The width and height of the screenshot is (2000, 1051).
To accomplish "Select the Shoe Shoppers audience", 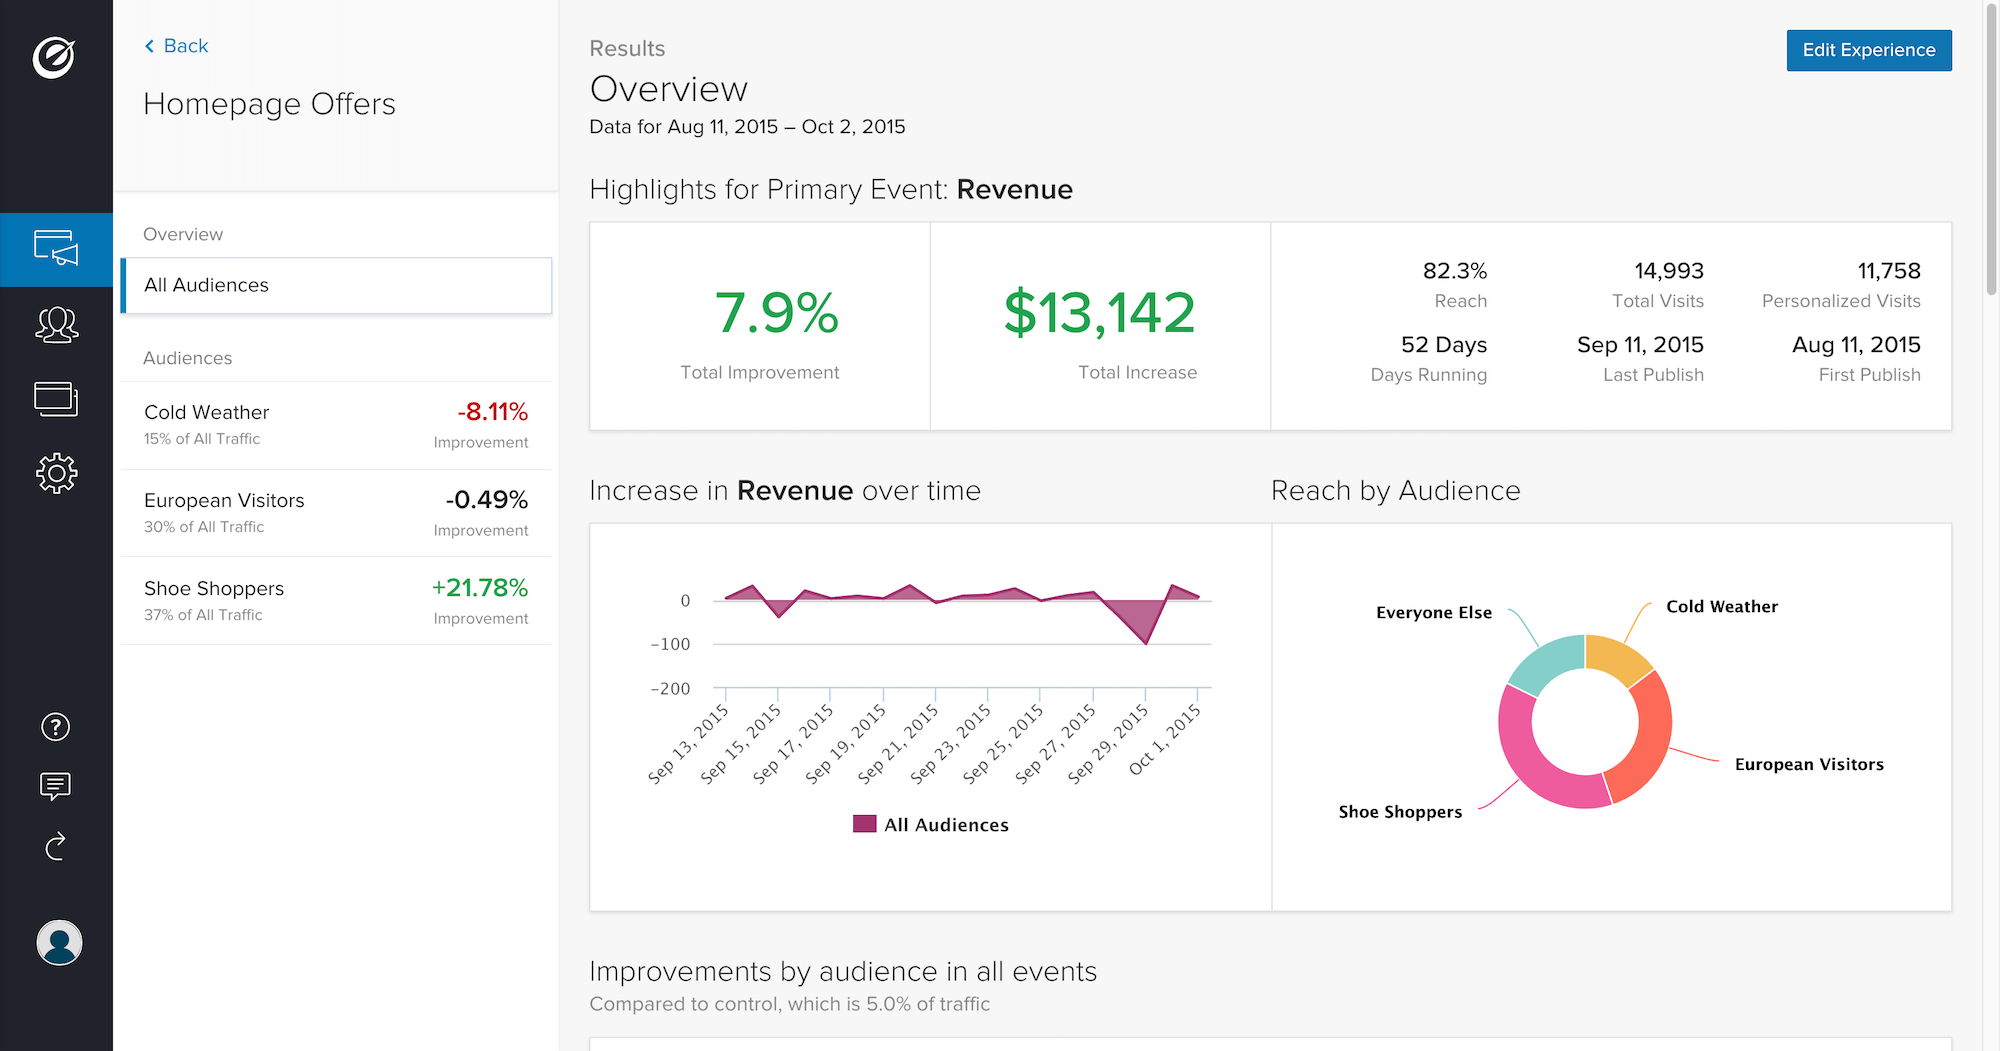I will click(x=336, y=601).
